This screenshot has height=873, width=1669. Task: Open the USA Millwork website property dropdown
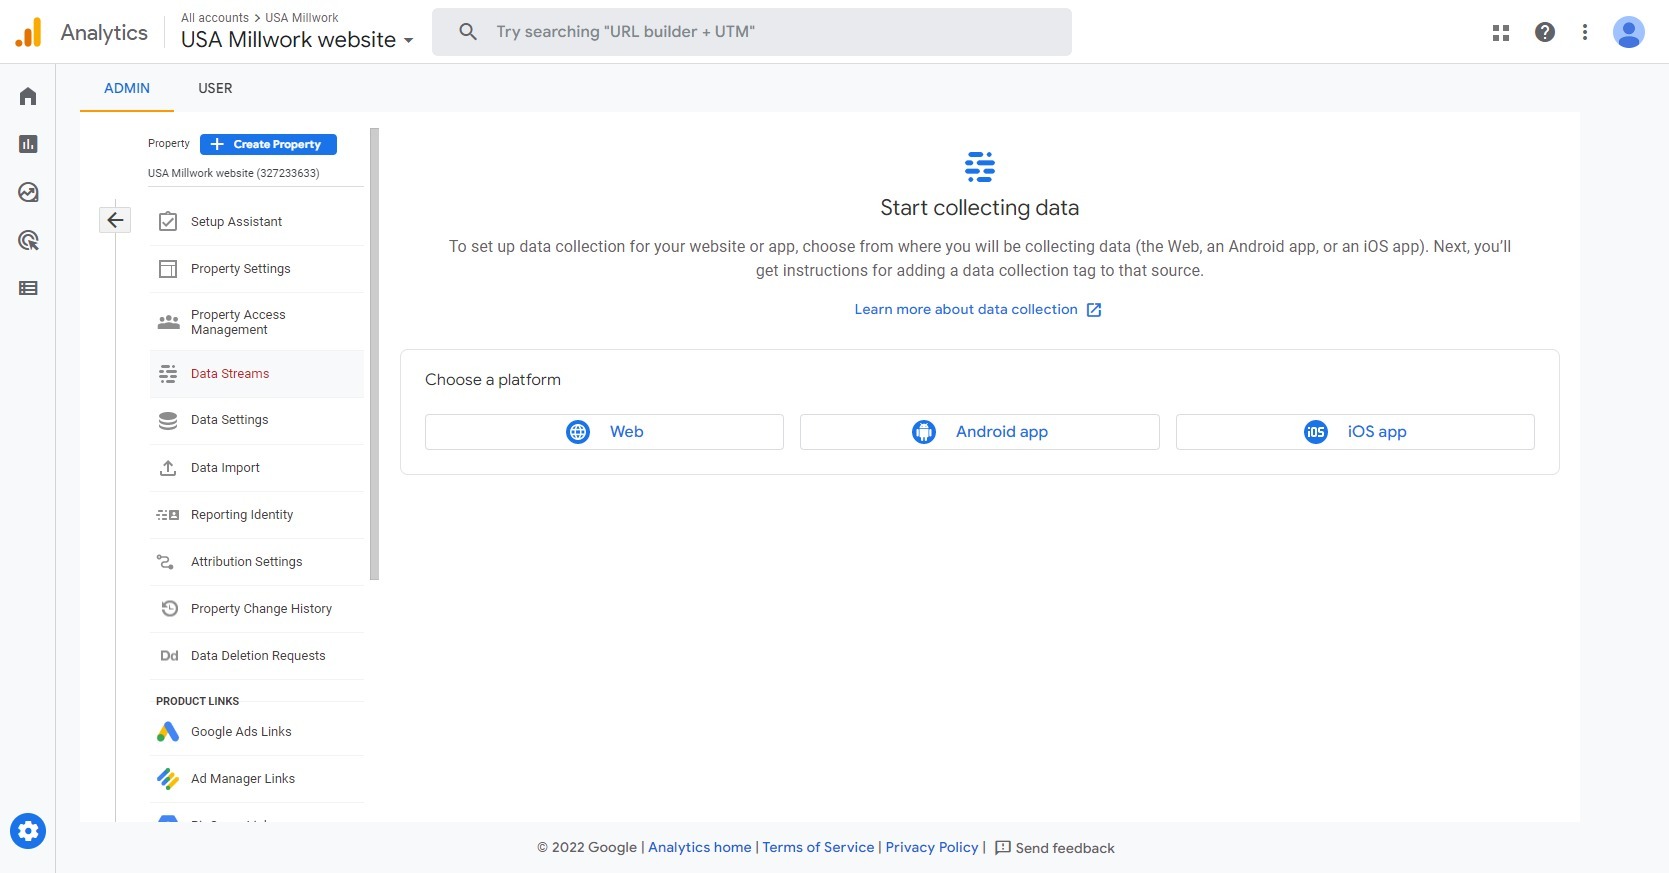tap(297, 40)
